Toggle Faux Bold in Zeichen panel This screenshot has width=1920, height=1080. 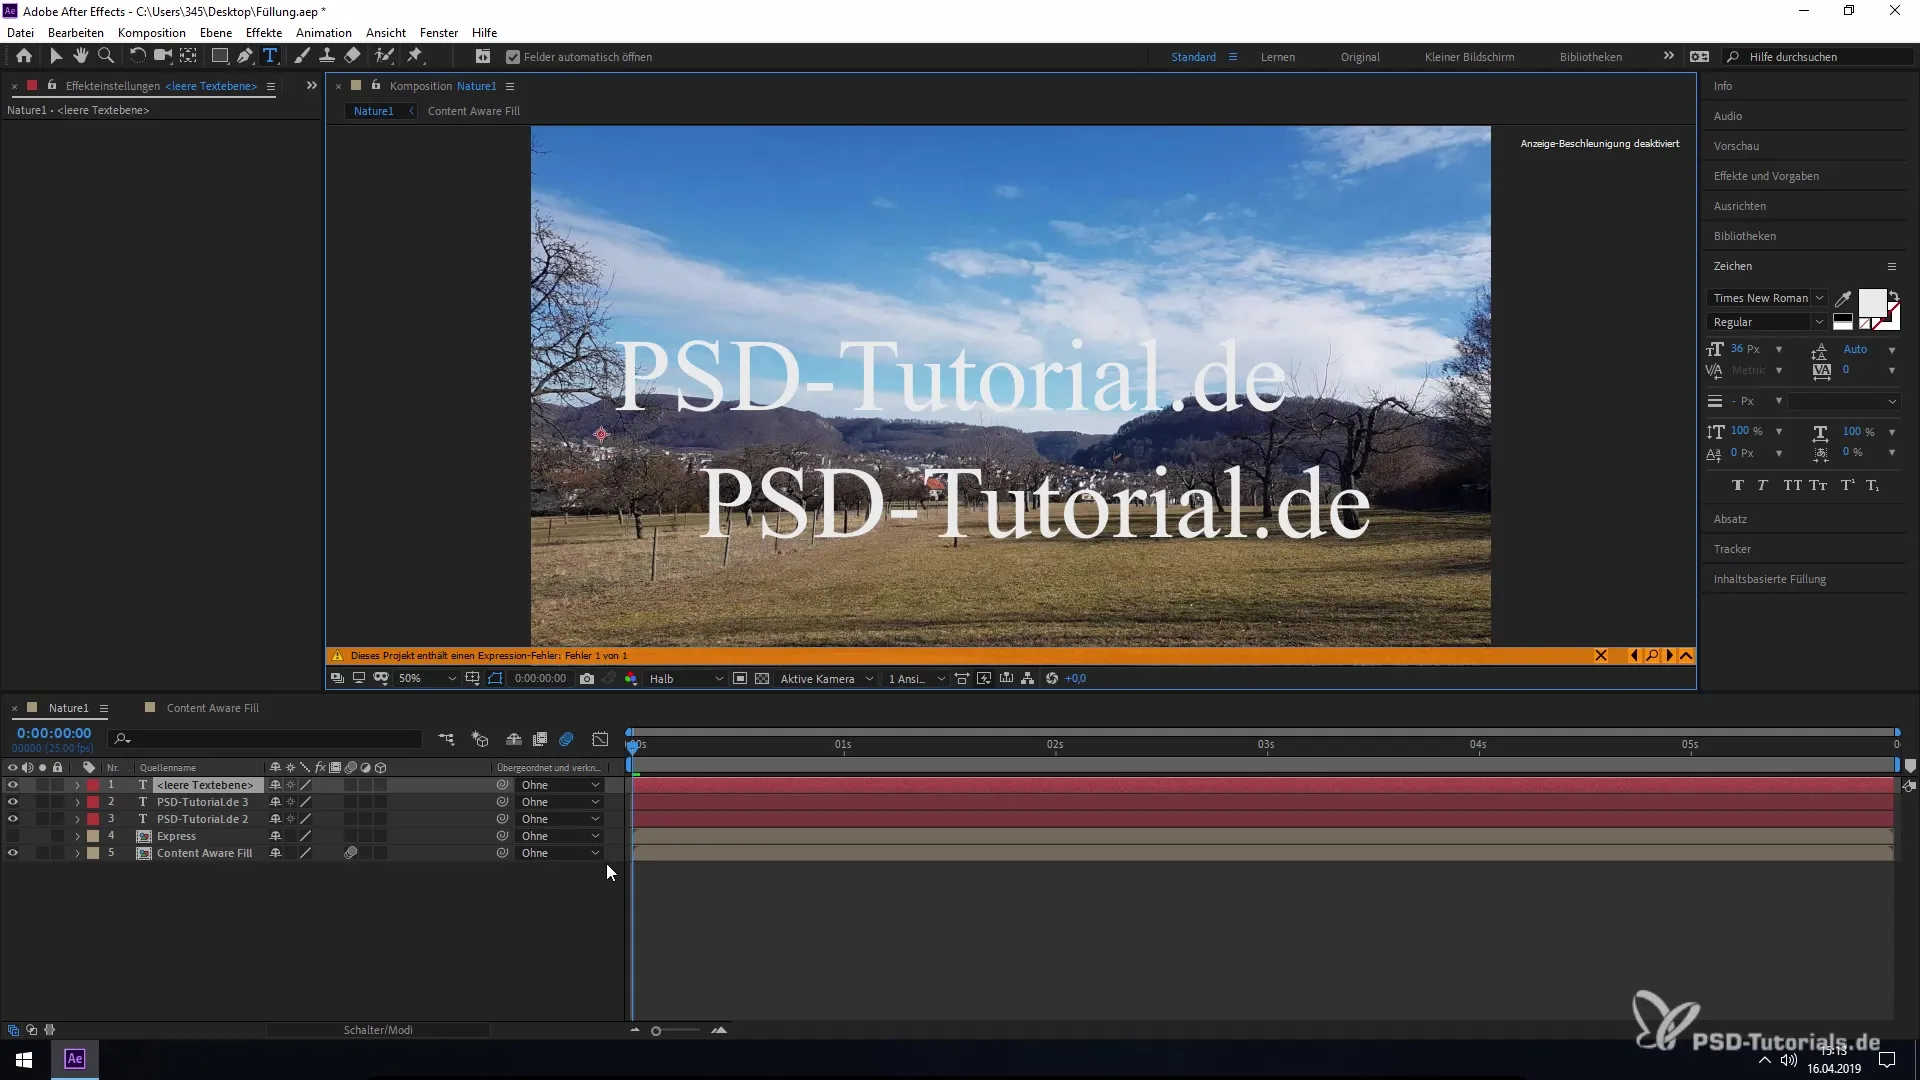pyautogui.click(x=1738, y=485)
